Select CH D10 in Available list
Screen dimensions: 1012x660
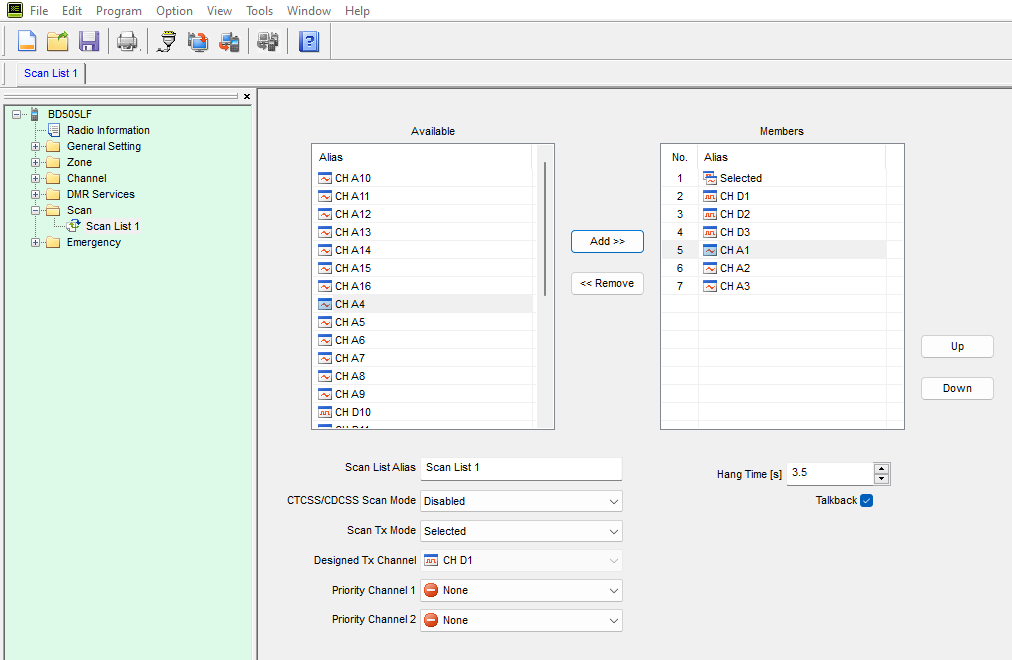click(x=423, y=412)
